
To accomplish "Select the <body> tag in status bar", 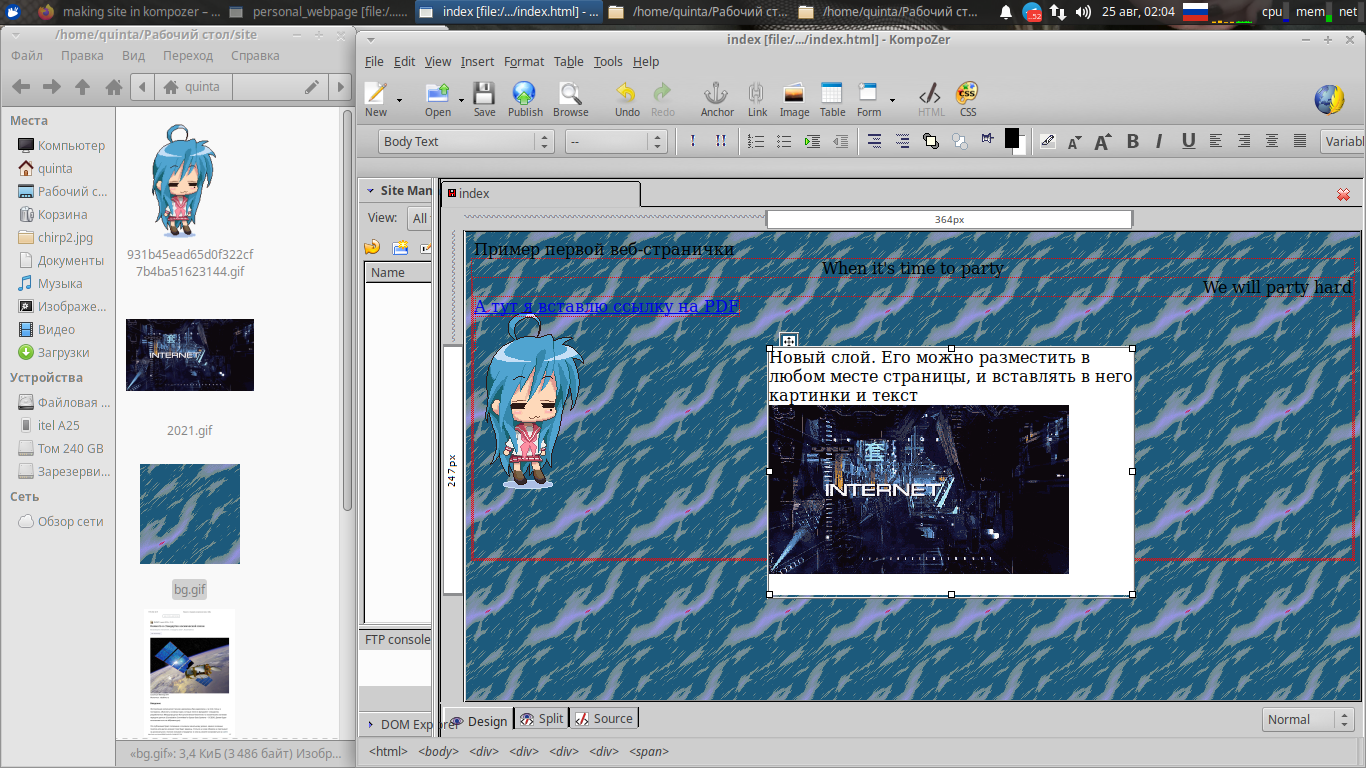I will 438,752.
